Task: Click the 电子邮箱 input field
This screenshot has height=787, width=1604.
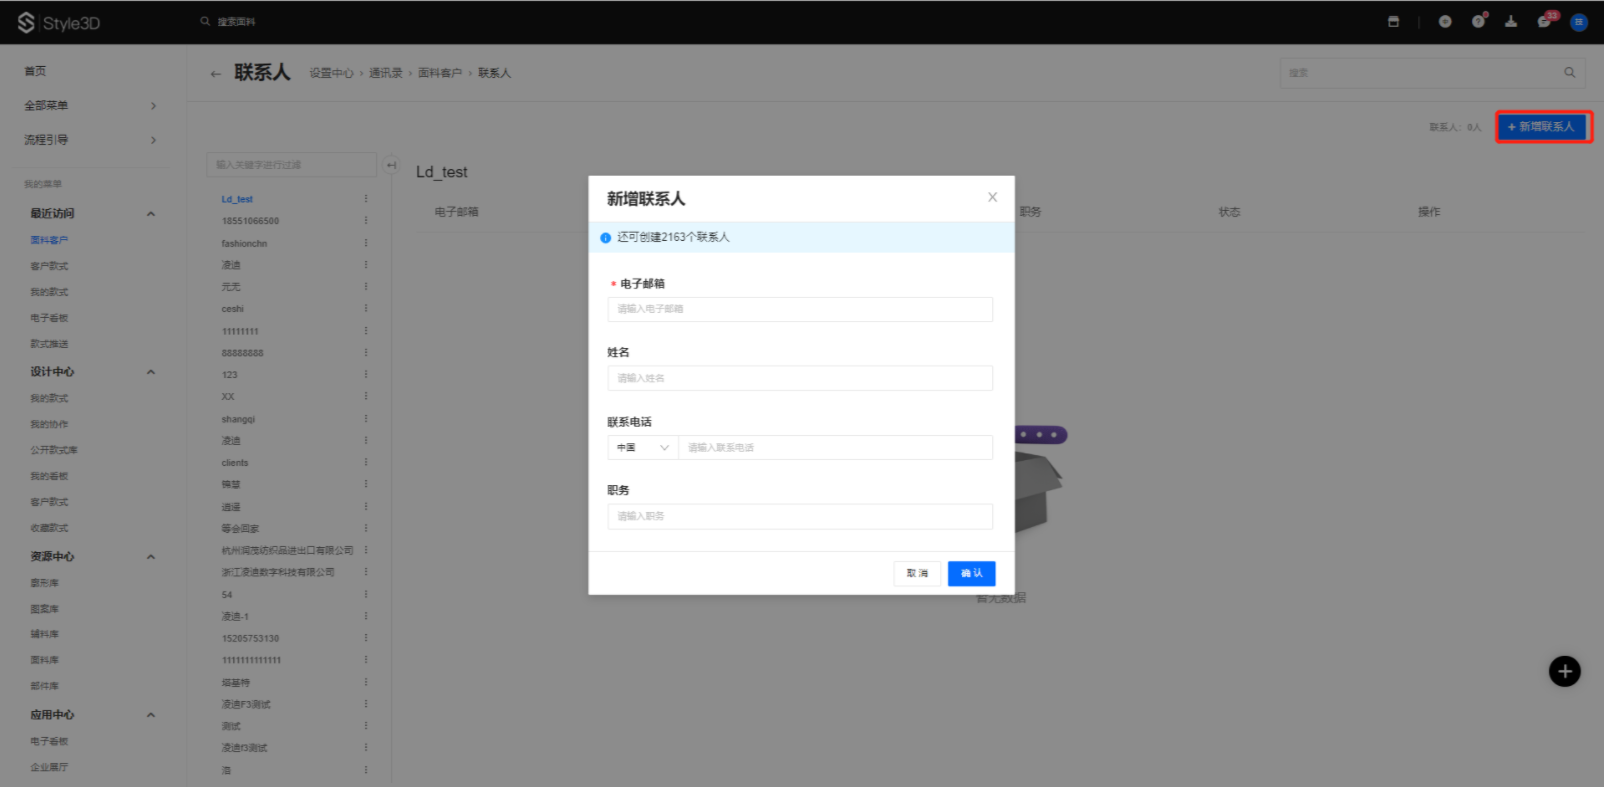Action: pyautogui.click(x=799, y=309)
